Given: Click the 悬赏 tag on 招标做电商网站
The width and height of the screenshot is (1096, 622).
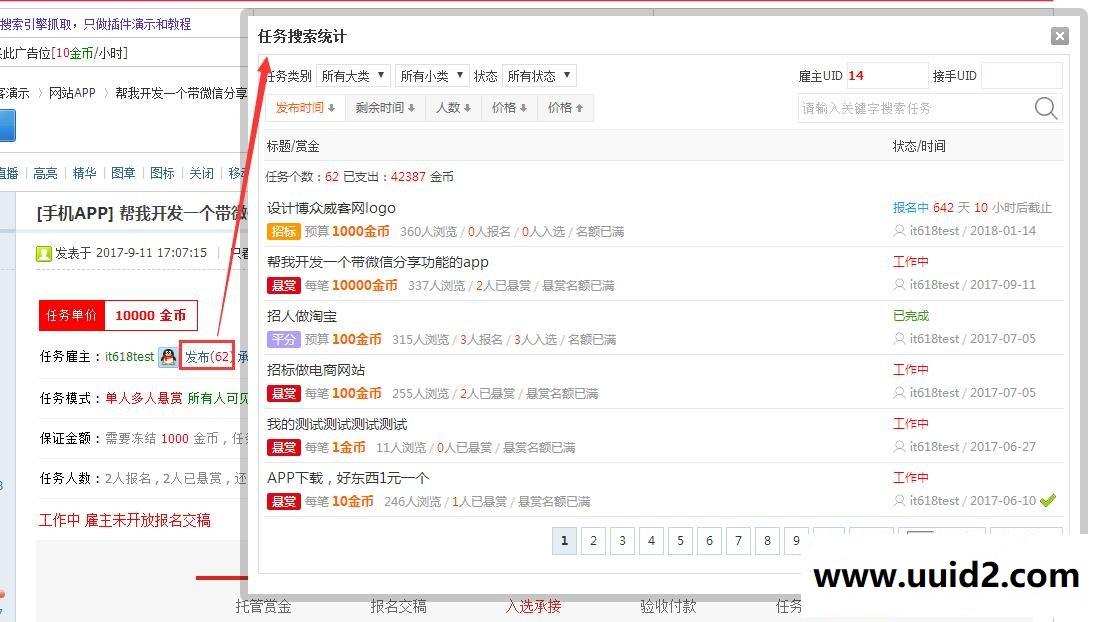Looking at the screenshot, I should tap(283, 393).
